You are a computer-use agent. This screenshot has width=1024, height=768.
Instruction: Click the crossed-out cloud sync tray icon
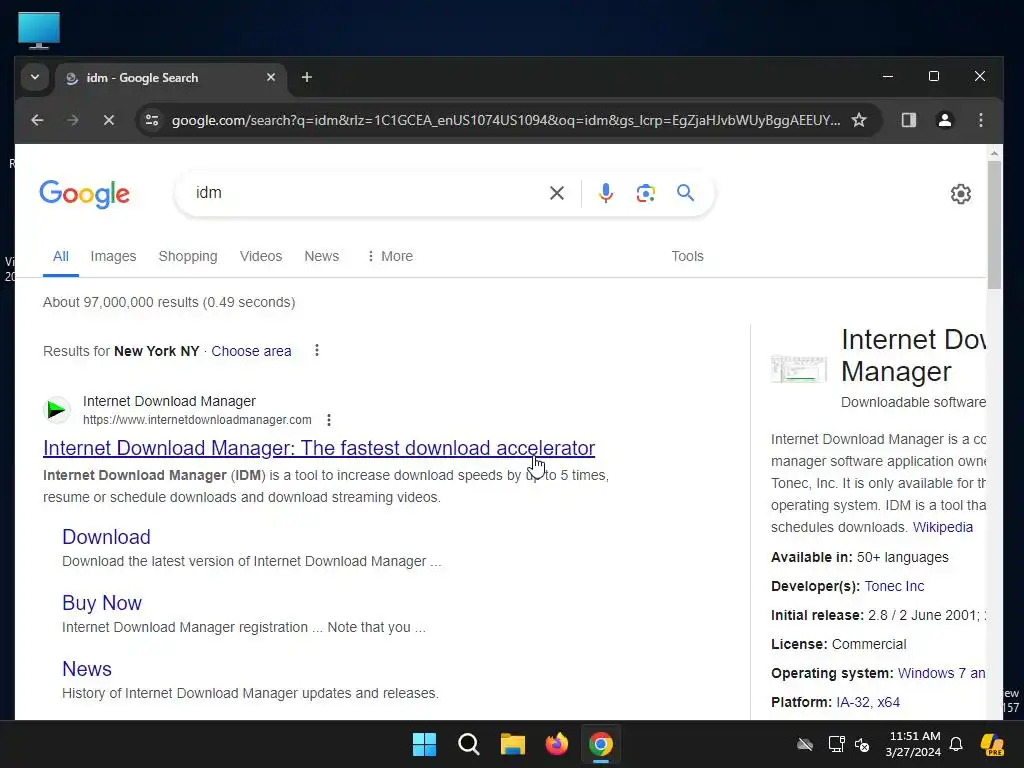(805, 744)
